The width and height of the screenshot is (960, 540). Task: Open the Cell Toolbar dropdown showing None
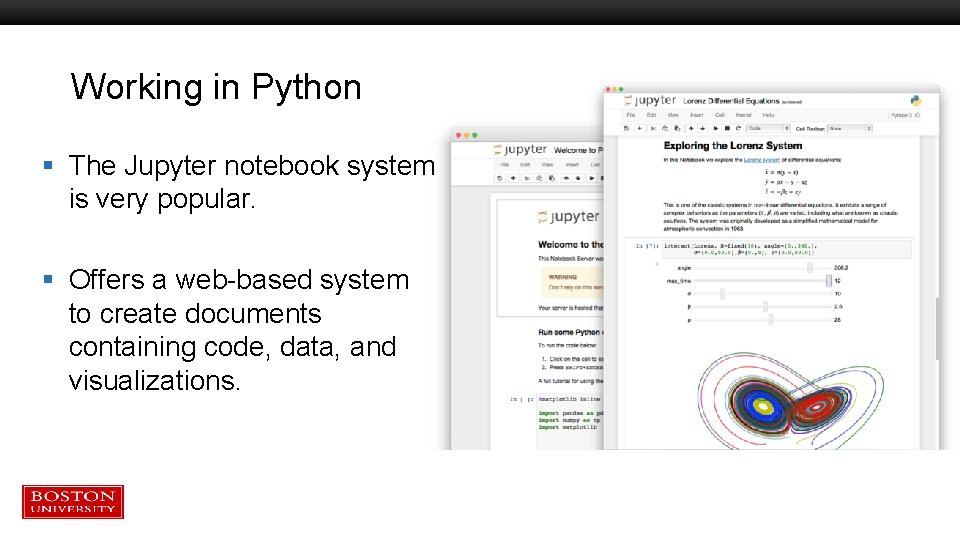[x=849, y=129]
